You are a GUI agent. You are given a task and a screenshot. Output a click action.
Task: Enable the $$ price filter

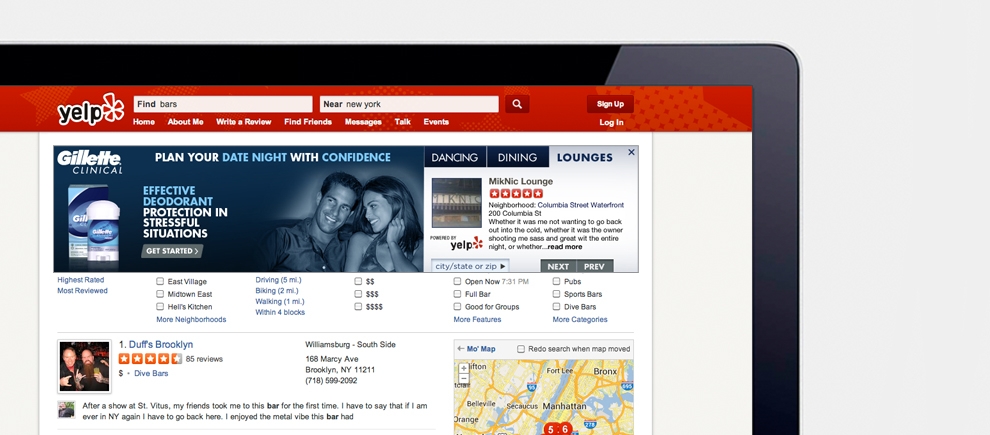click(358, 282)
